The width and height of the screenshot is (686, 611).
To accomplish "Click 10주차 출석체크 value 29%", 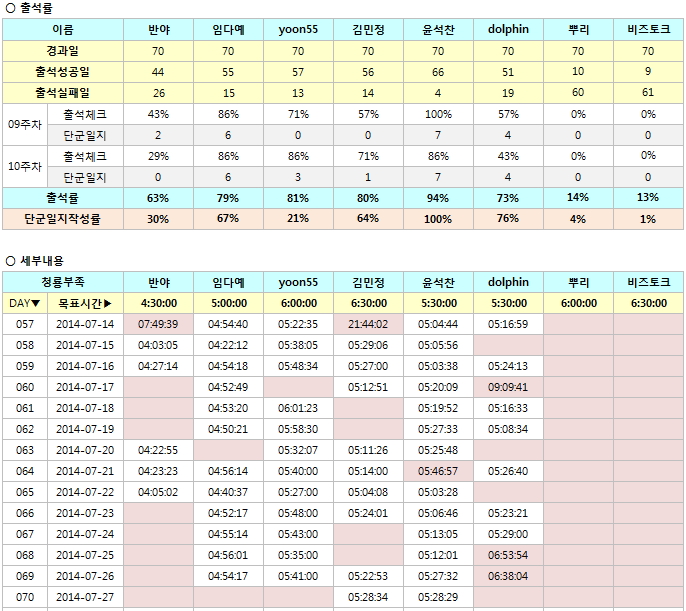I will (158, 156).
